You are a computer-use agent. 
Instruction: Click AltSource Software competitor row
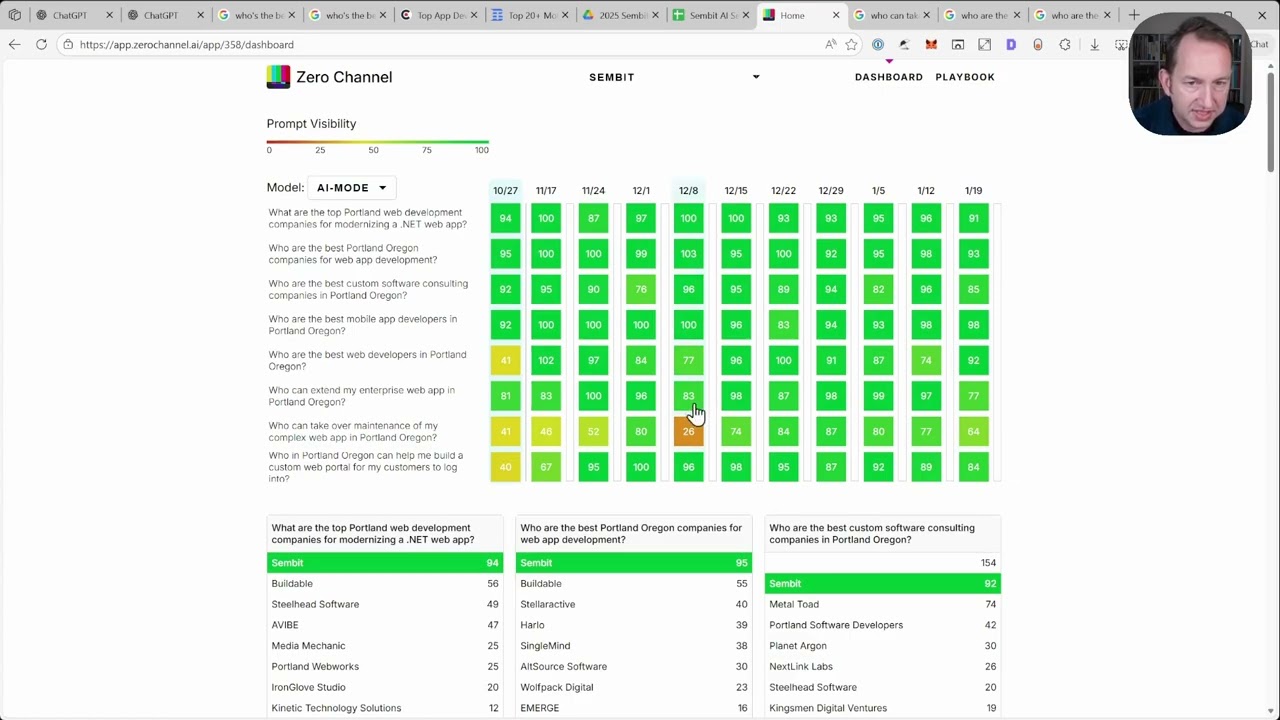coord(633,666)
